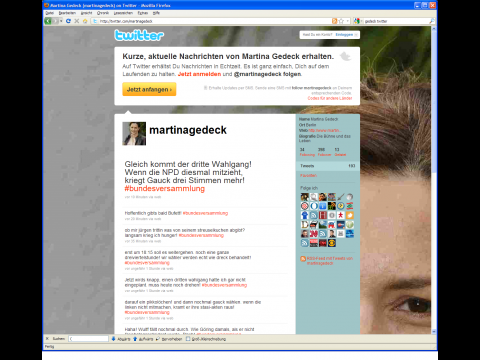480x360 pixels.
Task: Click the yellow eye logo avatar in Folge ich
Action: coord(332,243)
